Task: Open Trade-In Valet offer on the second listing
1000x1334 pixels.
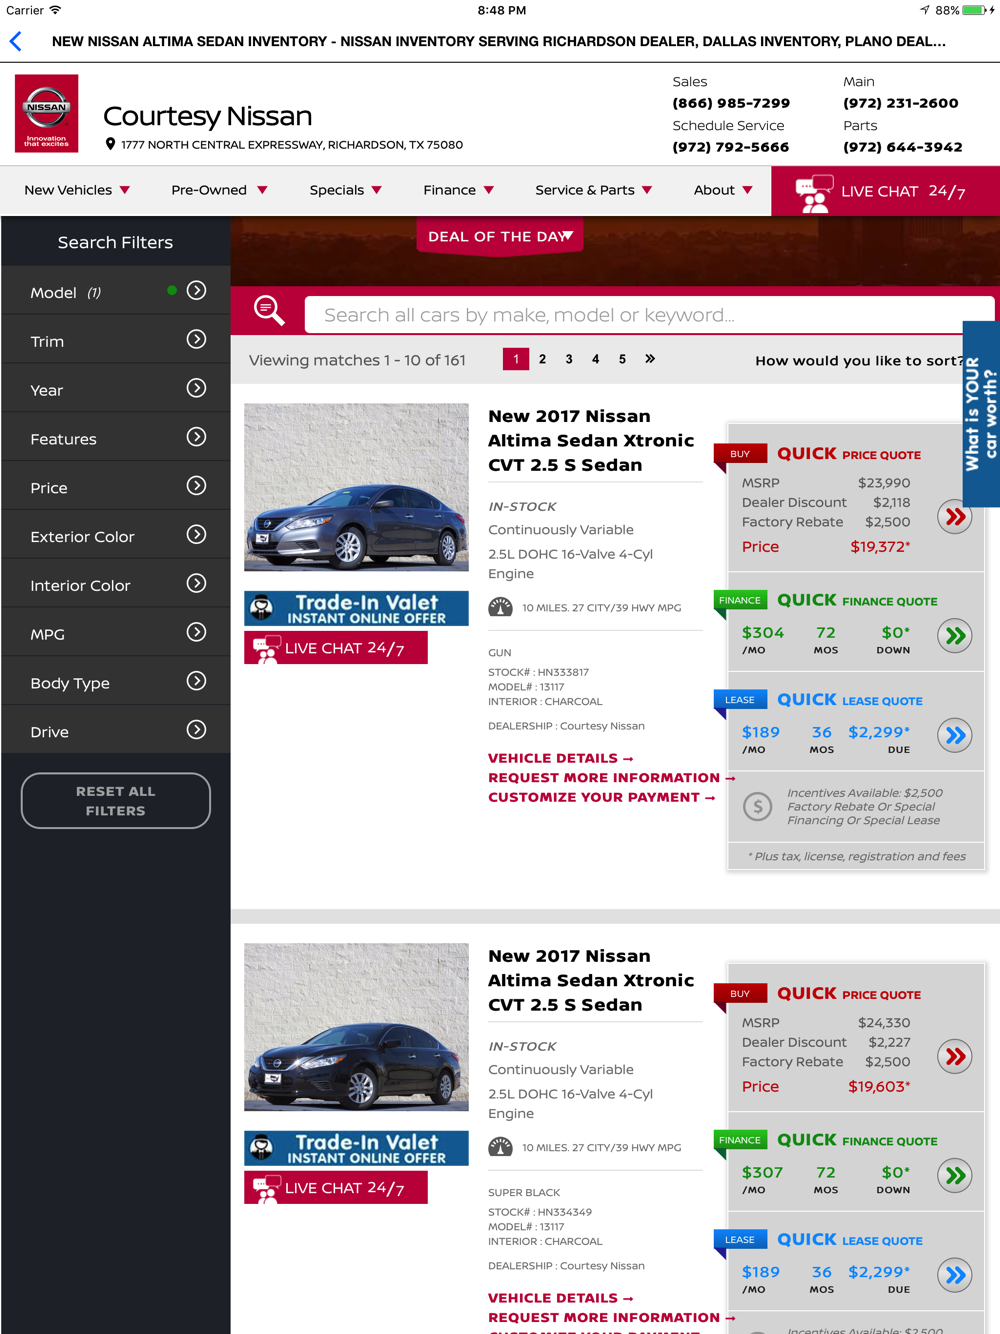Action: (x=356, y=1148)
